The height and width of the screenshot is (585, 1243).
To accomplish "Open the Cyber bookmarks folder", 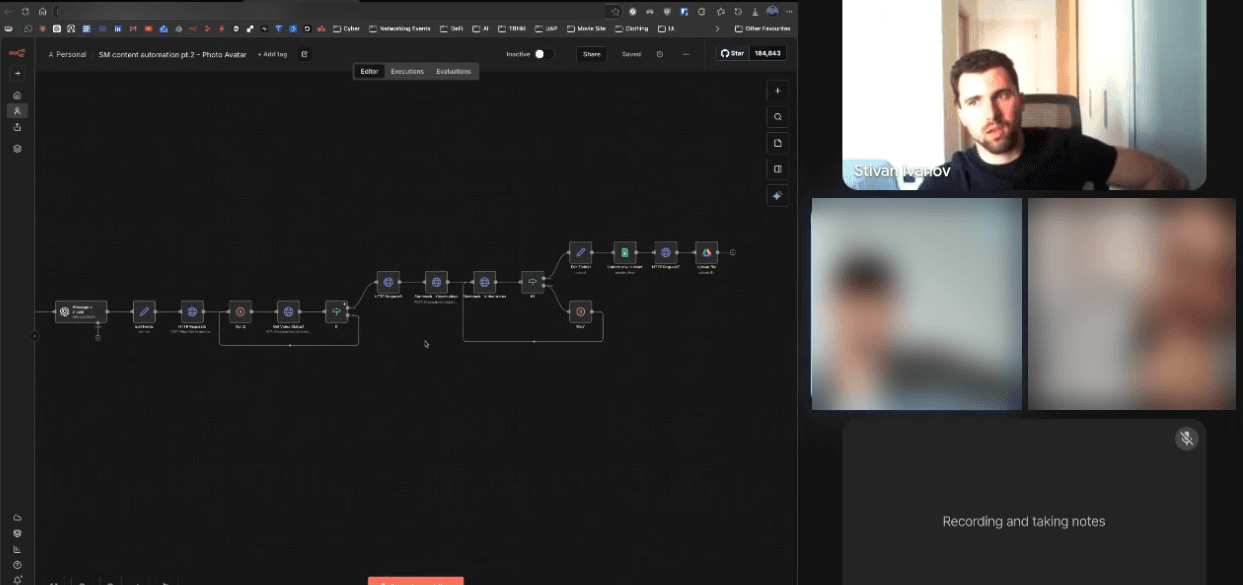I will [346, 28].
